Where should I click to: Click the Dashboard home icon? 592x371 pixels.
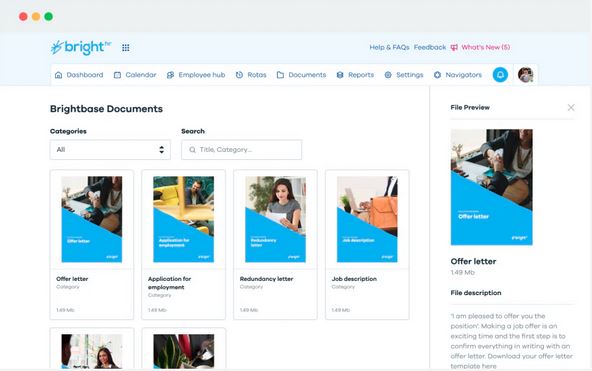59,75
